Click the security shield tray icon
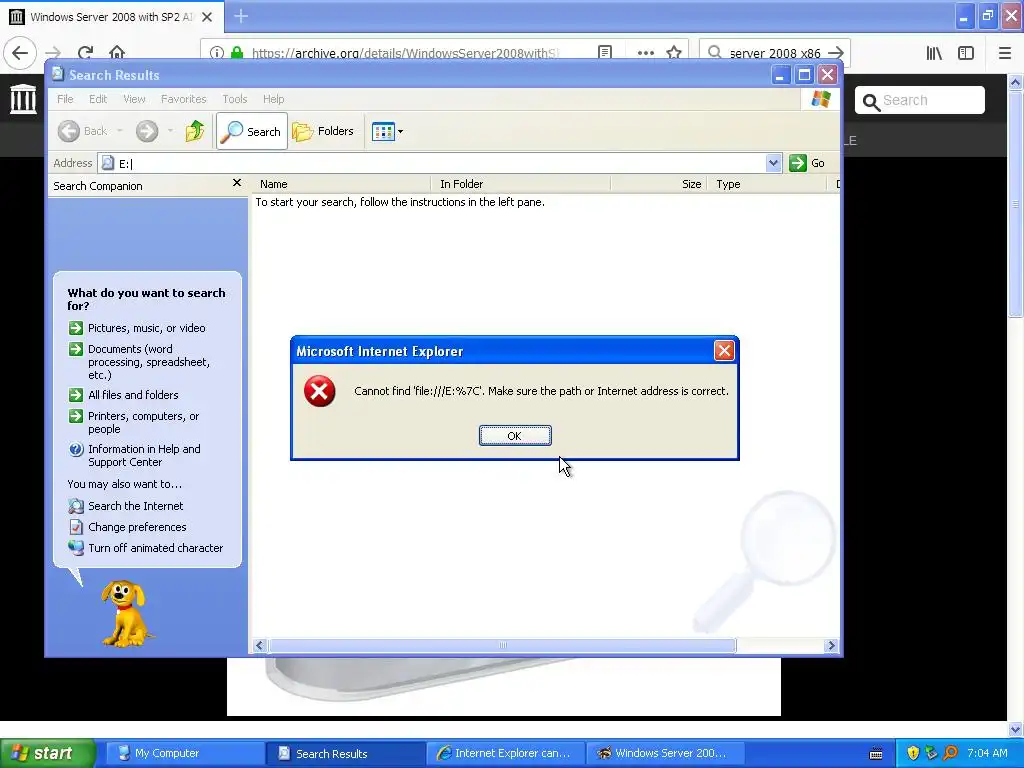 (x=913, y=753)
